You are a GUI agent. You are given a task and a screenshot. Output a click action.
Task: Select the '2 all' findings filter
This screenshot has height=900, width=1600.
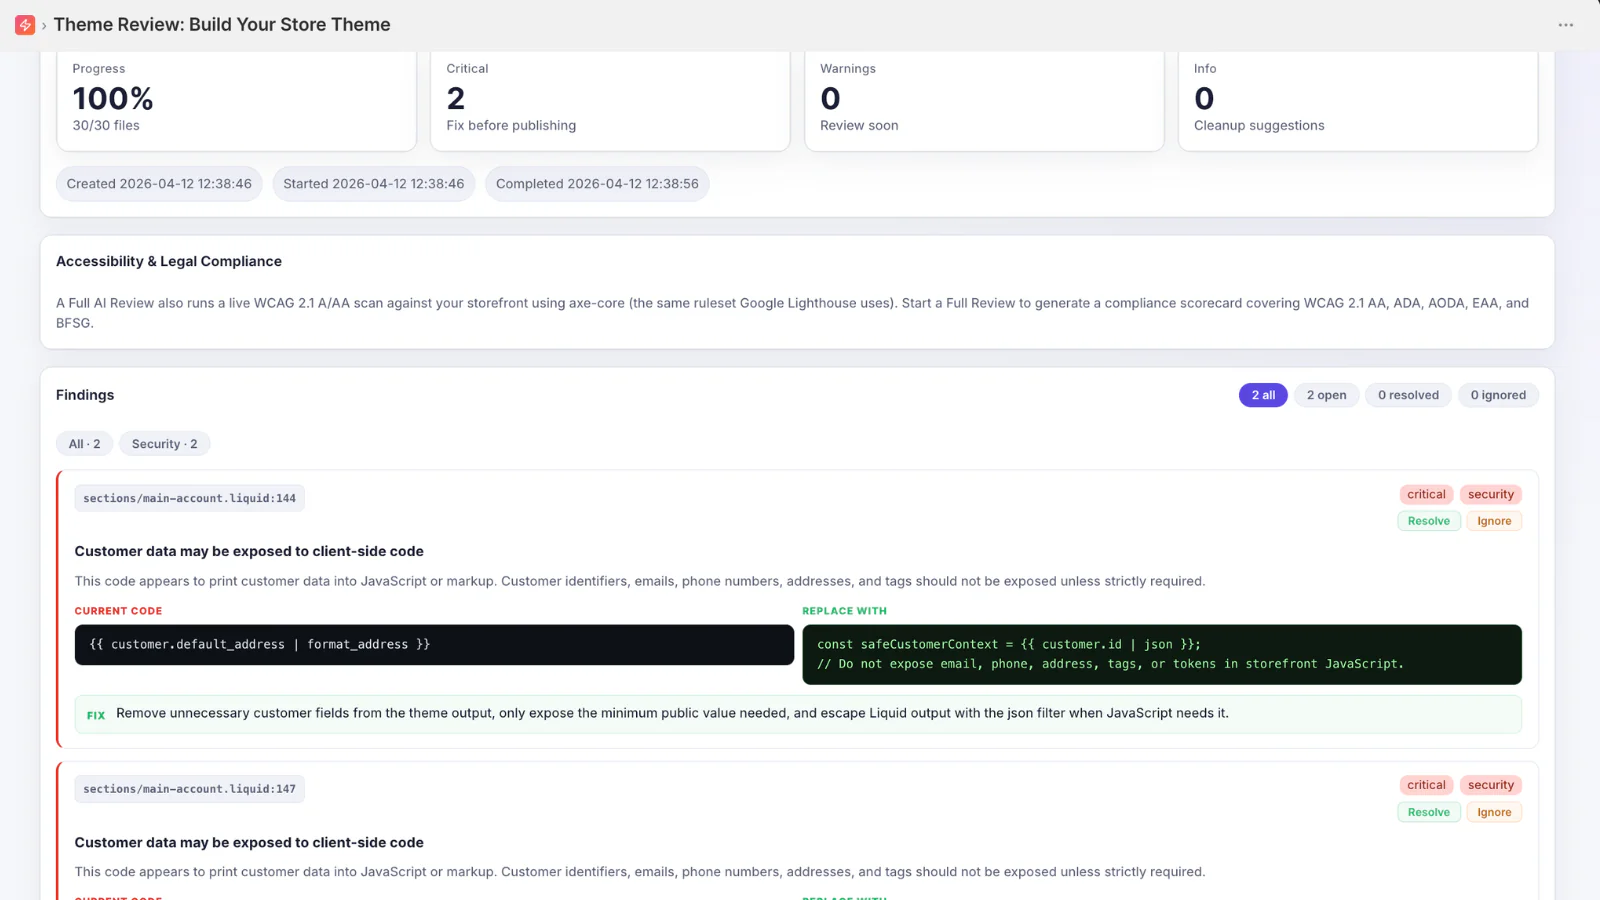point(1263,395)
